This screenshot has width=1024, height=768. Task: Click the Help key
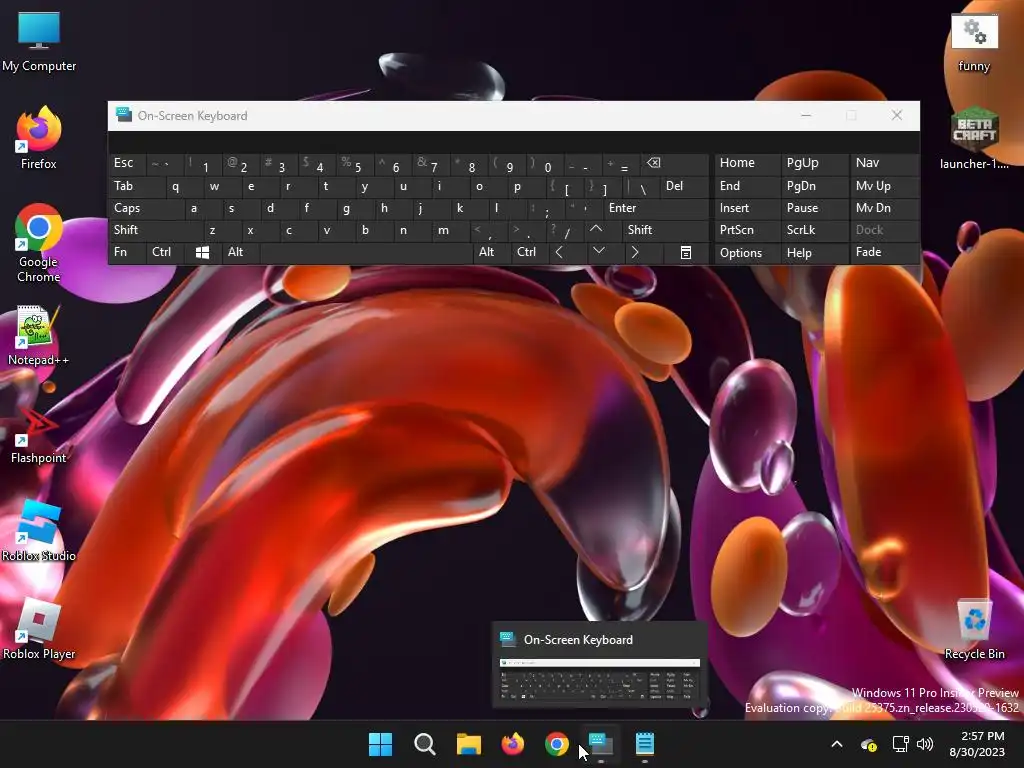pyautogui.click(x=813, y=252)
